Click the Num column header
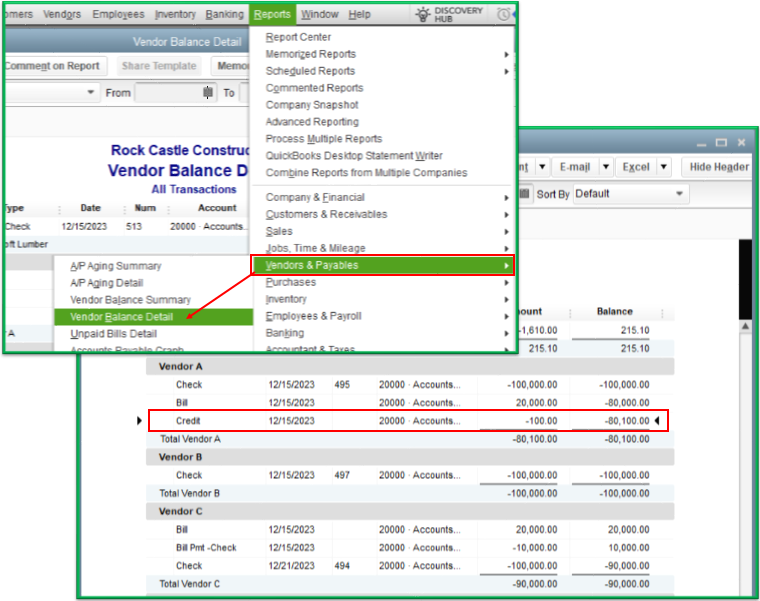This screenshot has width=760, height=601. pos(145,208)
